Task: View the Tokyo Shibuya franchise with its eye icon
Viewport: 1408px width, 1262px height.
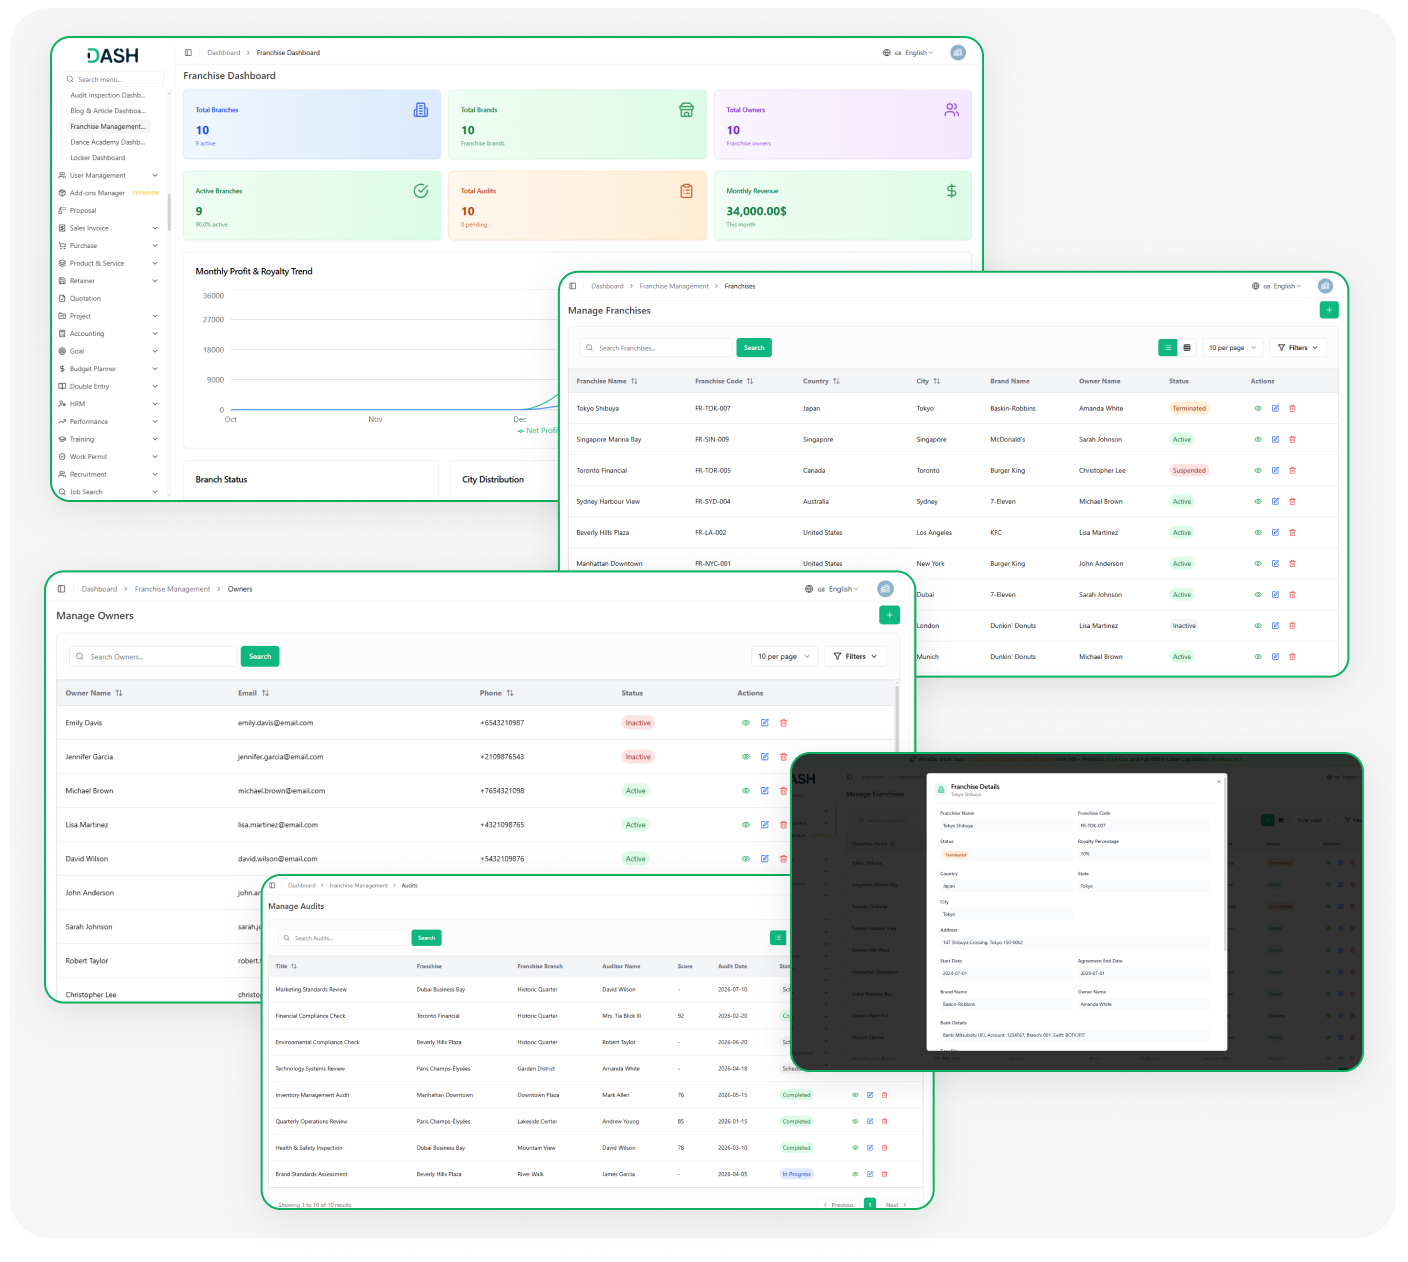Action: pos(1258,408)
